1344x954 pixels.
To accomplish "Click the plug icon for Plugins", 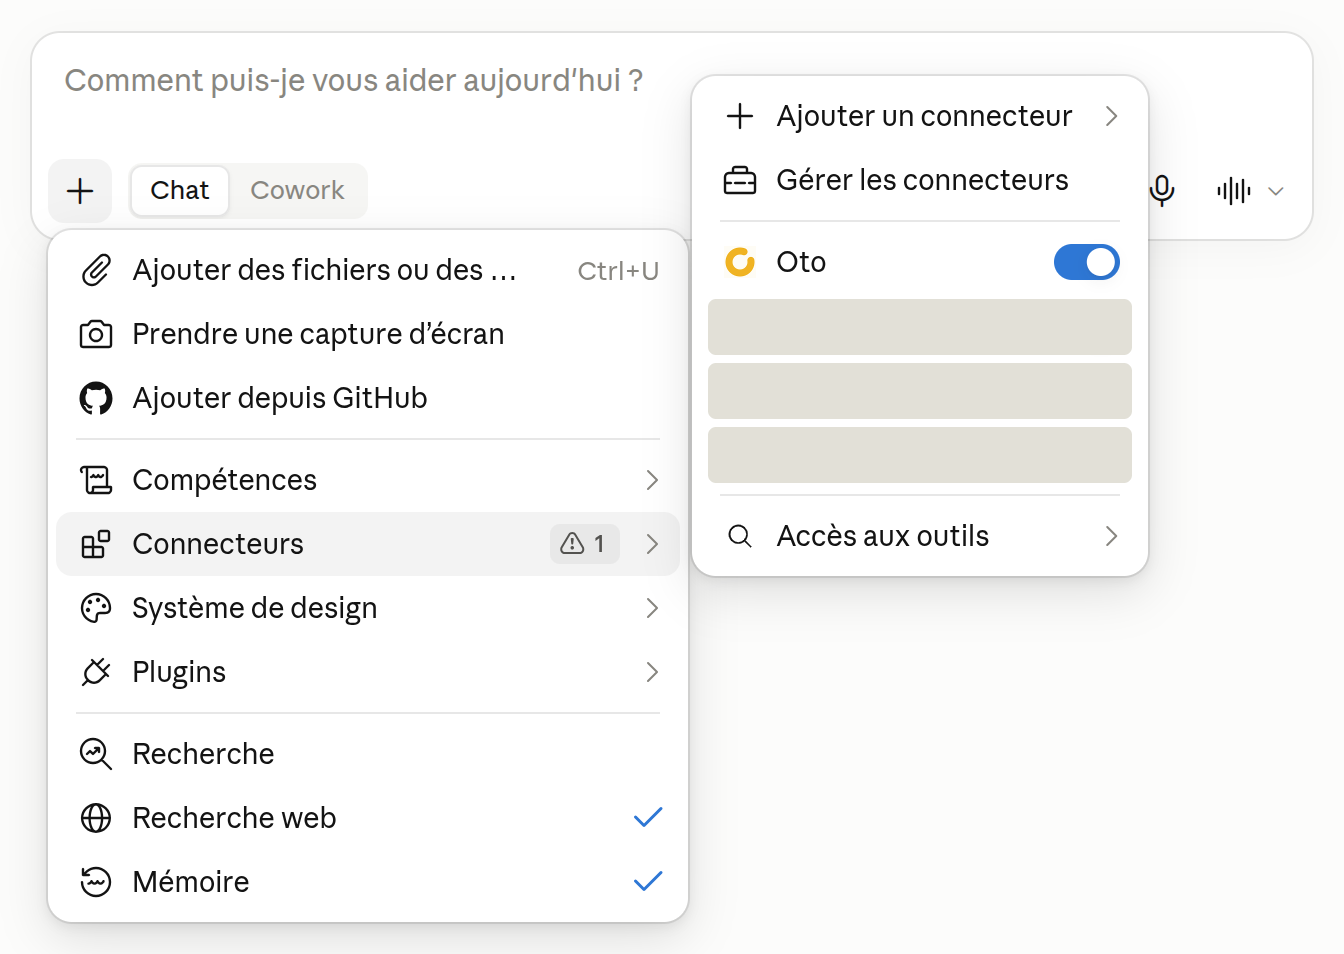I will 96,672.
